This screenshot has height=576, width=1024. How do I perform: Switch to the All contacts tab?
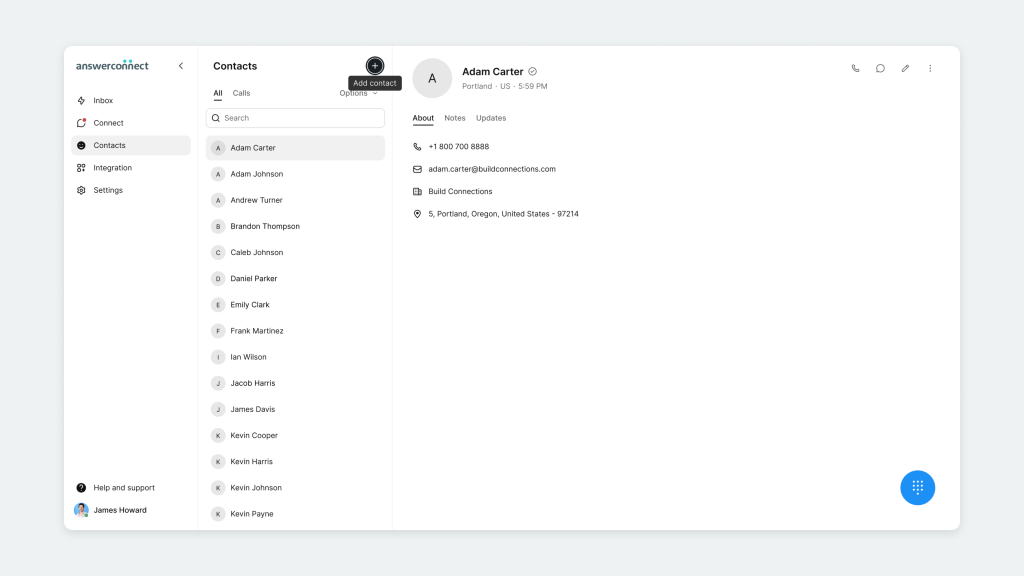[217, 93]
